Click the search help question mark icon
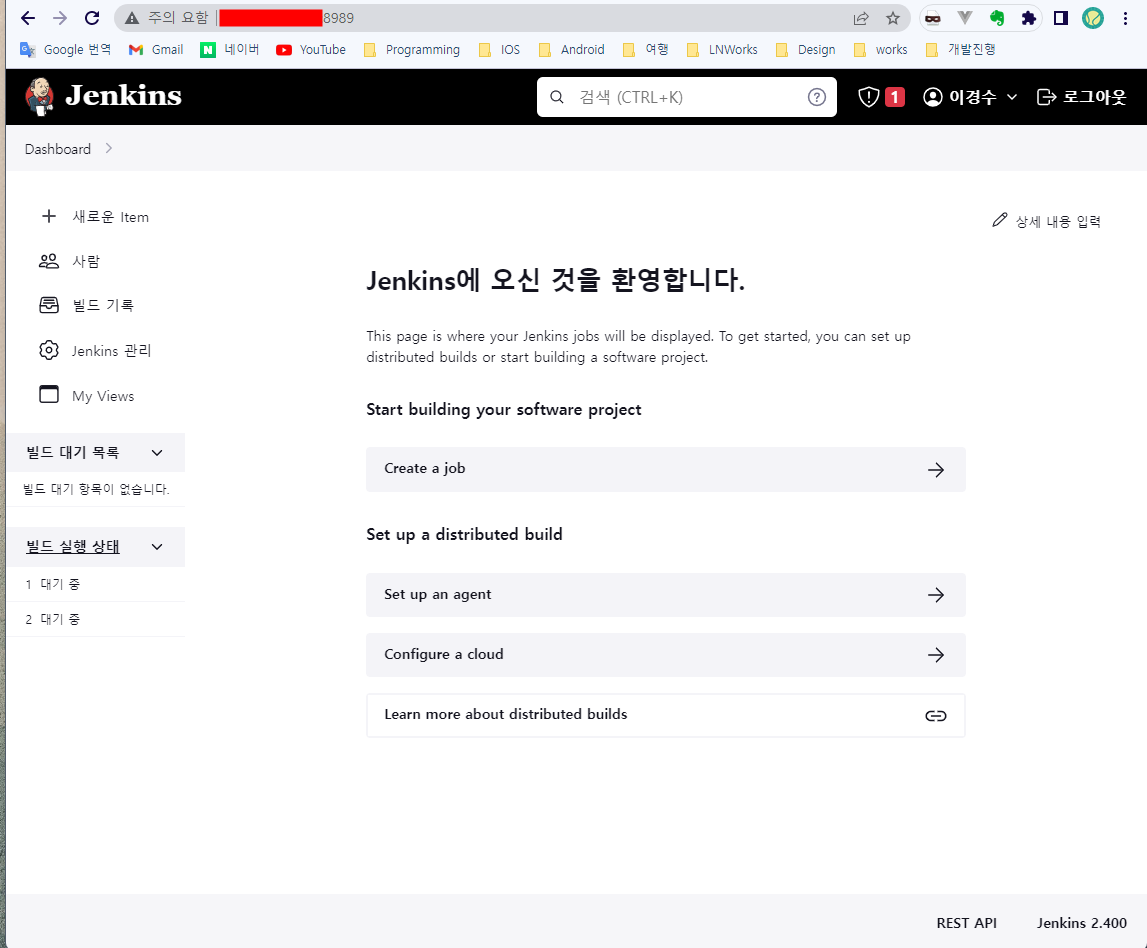The width and height of the screenshot is (1147, 948). tap(816, 97)
